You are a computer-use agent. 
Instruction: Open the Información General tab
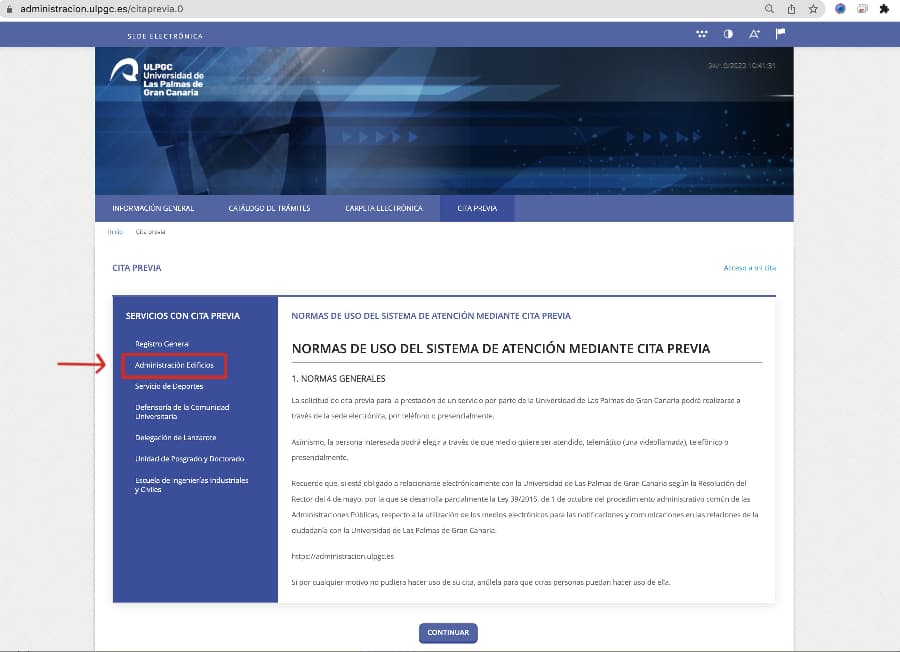pyautogui.click(x=153, y=208)
